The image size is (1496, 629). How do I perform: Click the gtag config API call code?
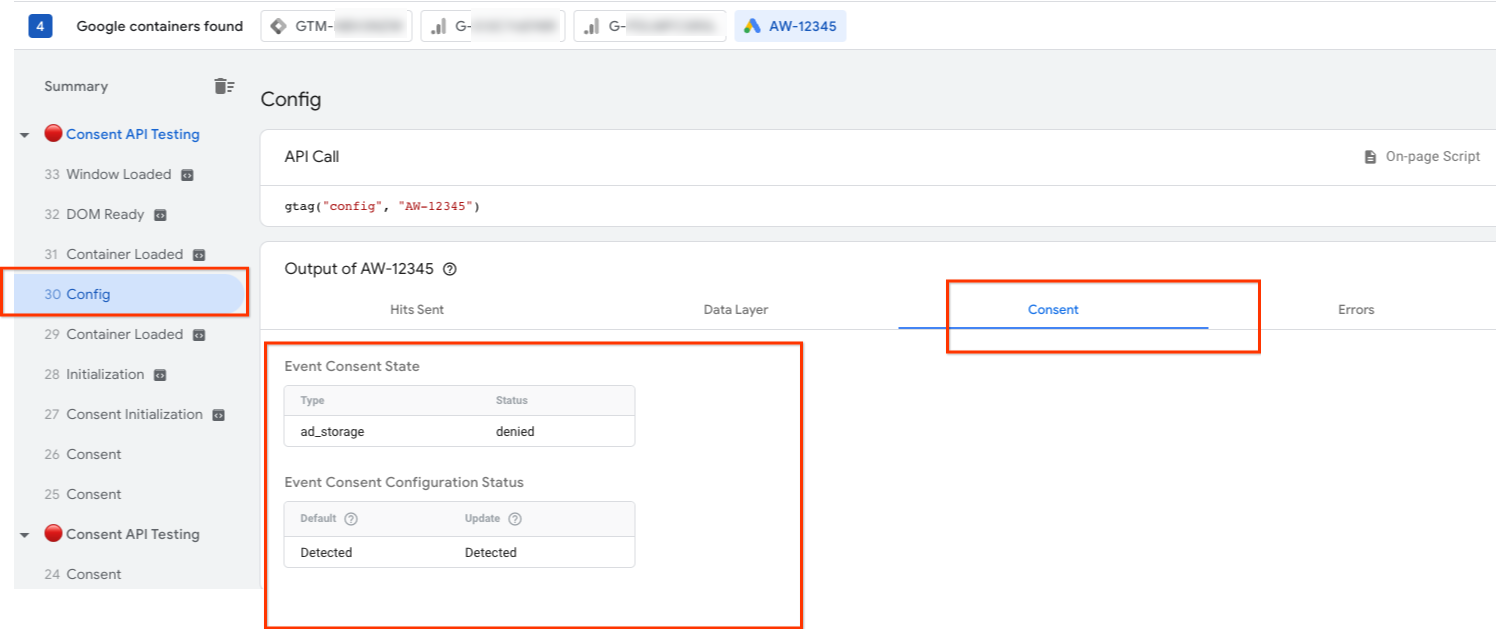[382, 207]
